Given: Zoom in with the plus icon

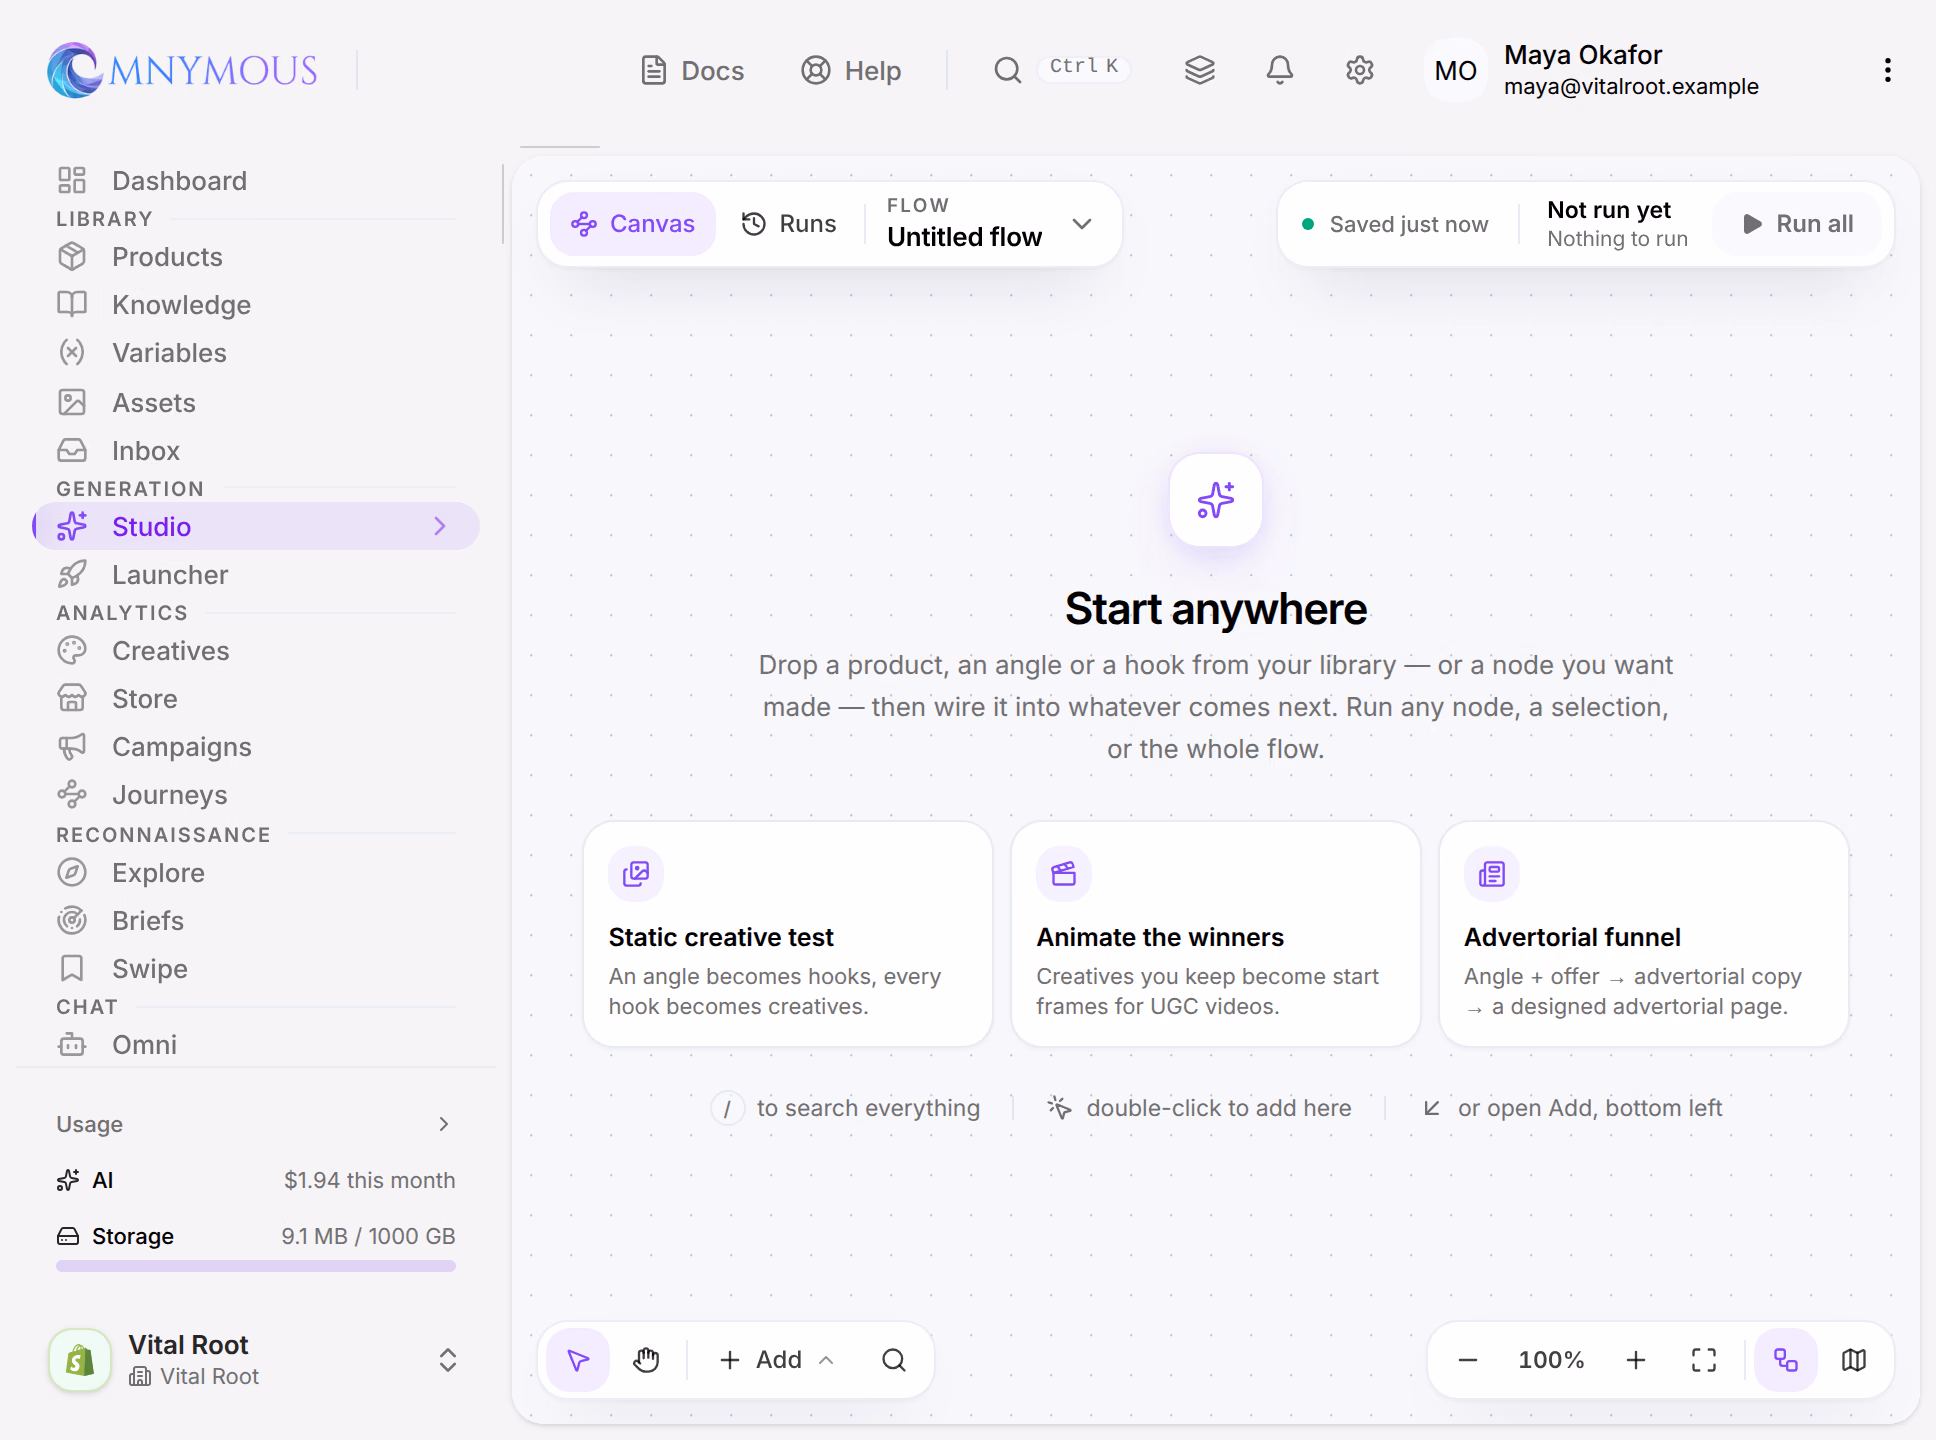Looking at the screenshot, I should pos(1636,1360).
